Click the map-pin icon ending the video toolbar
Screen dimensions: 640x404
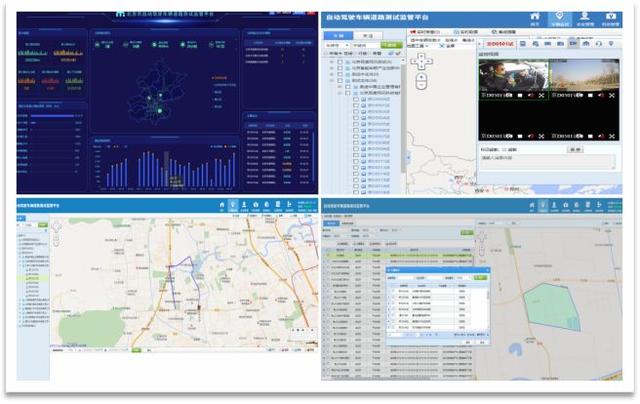click(x=611, y=44)
